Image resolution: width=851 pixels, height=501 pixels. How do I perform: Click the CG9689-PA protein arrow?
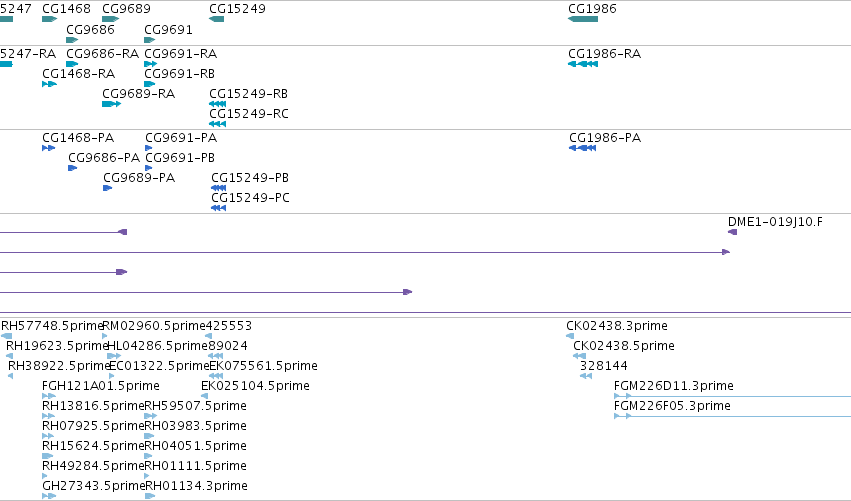[x=107, y=188]
